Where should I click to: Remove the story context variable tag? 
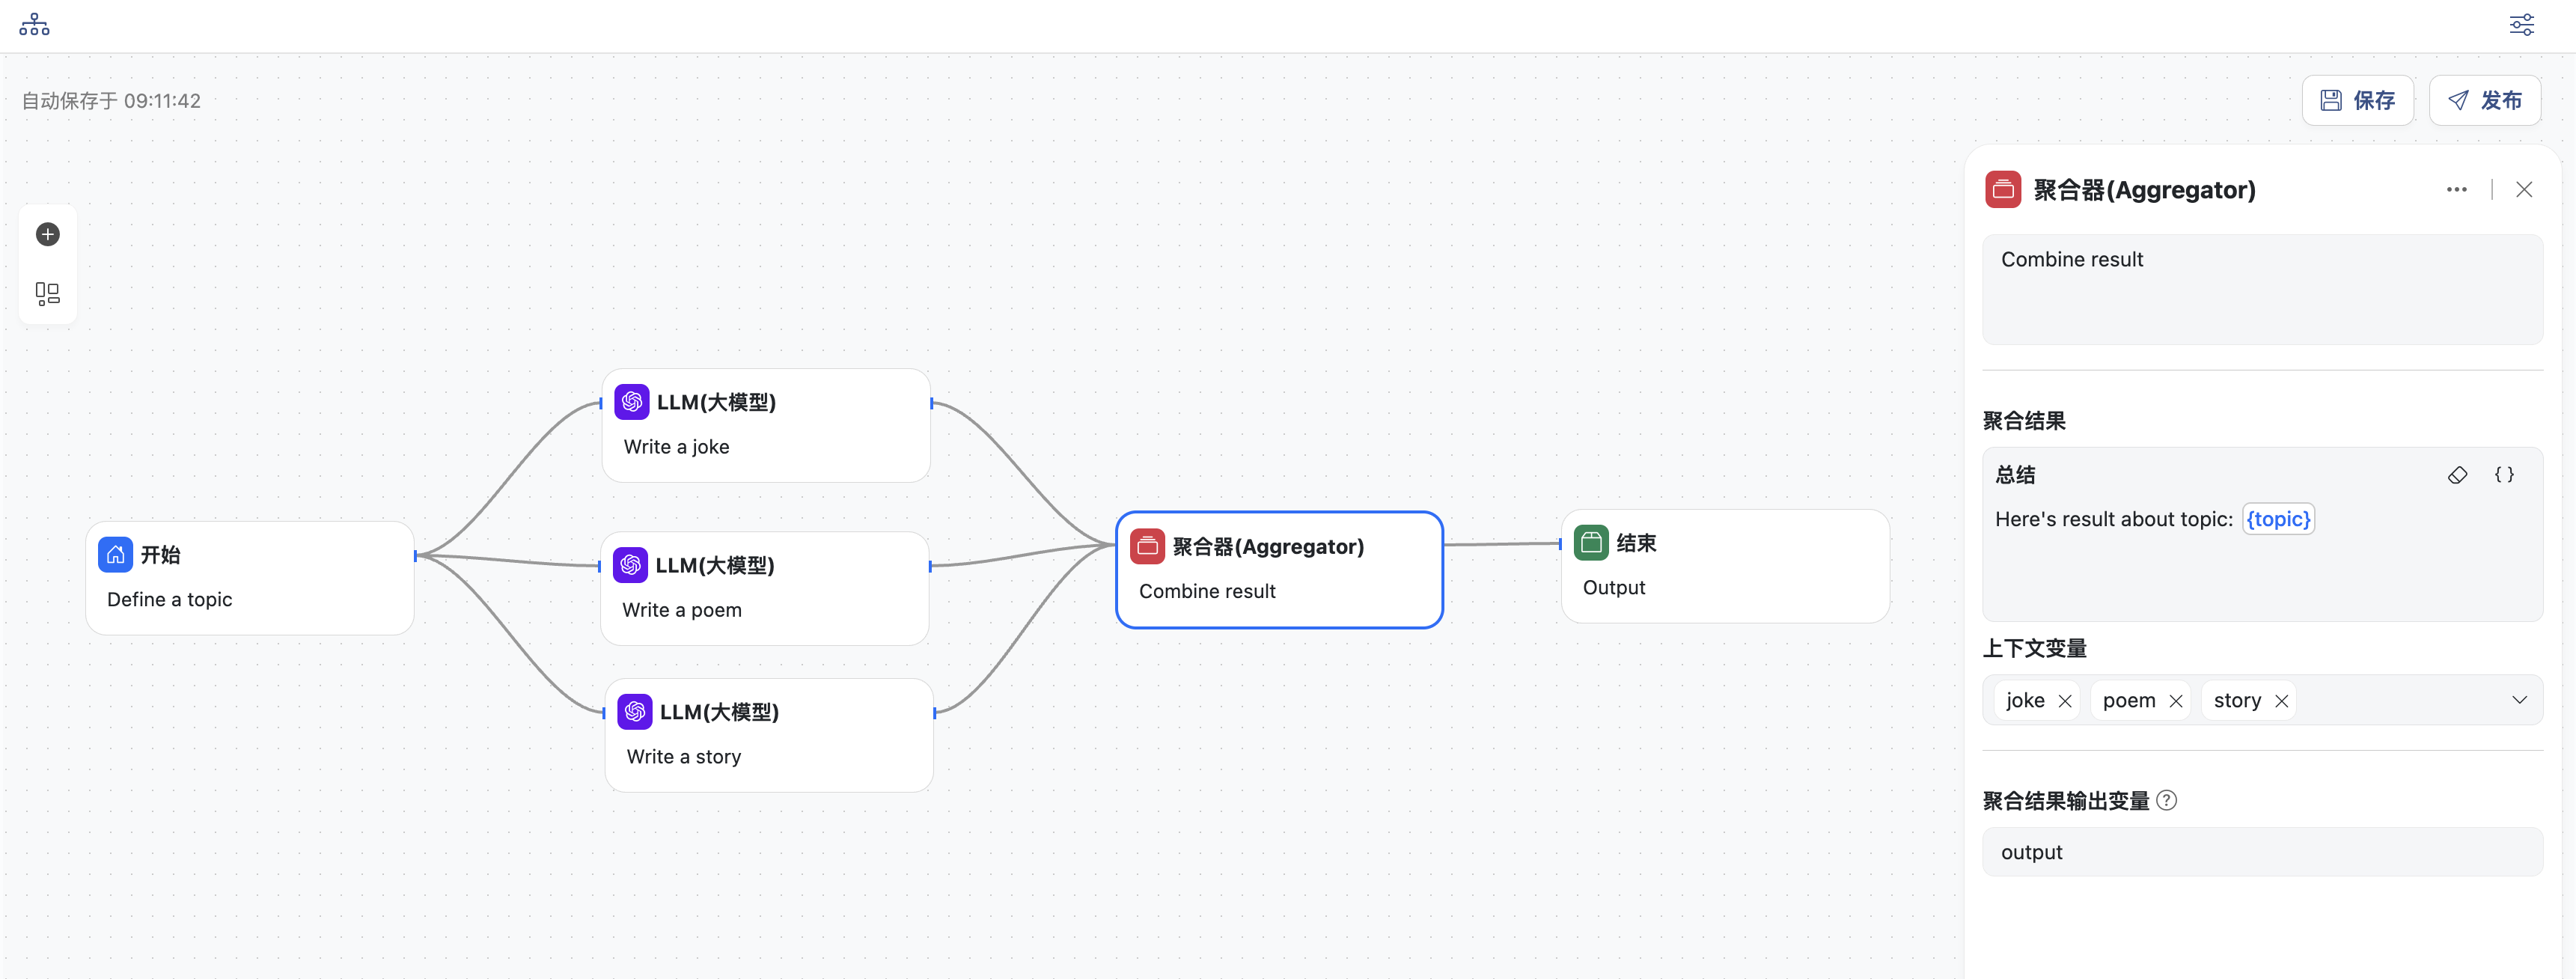click(x=2281, y=701)
